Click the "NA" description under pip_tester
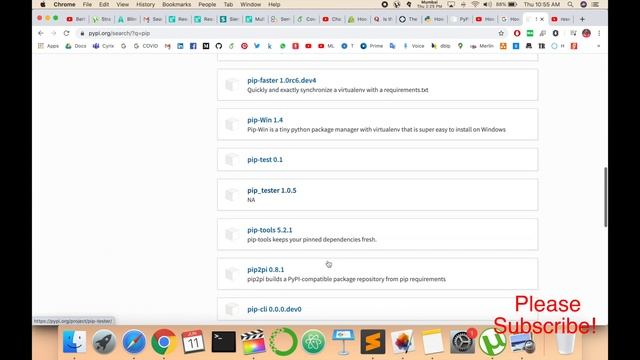 pyautogui.click(x=251, y=200)
